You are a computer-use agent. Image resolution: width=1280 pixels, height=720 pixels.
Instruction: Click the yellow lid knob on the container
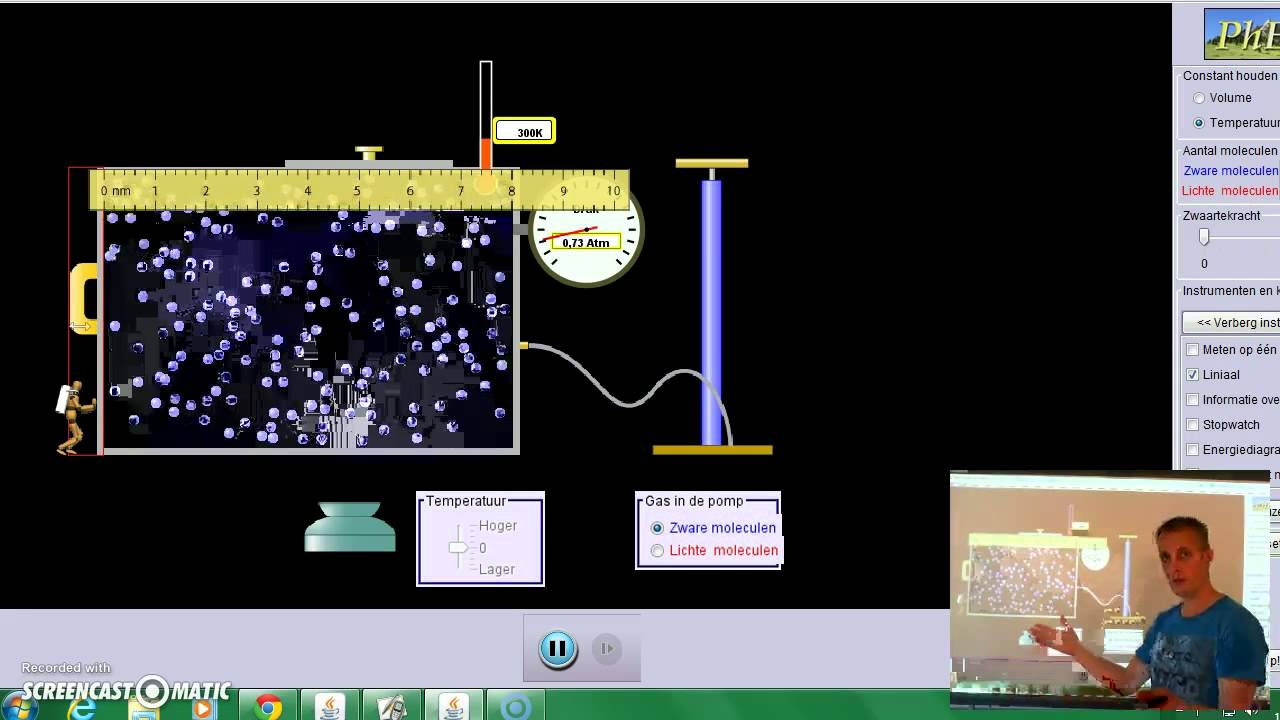tap(368, 153)
